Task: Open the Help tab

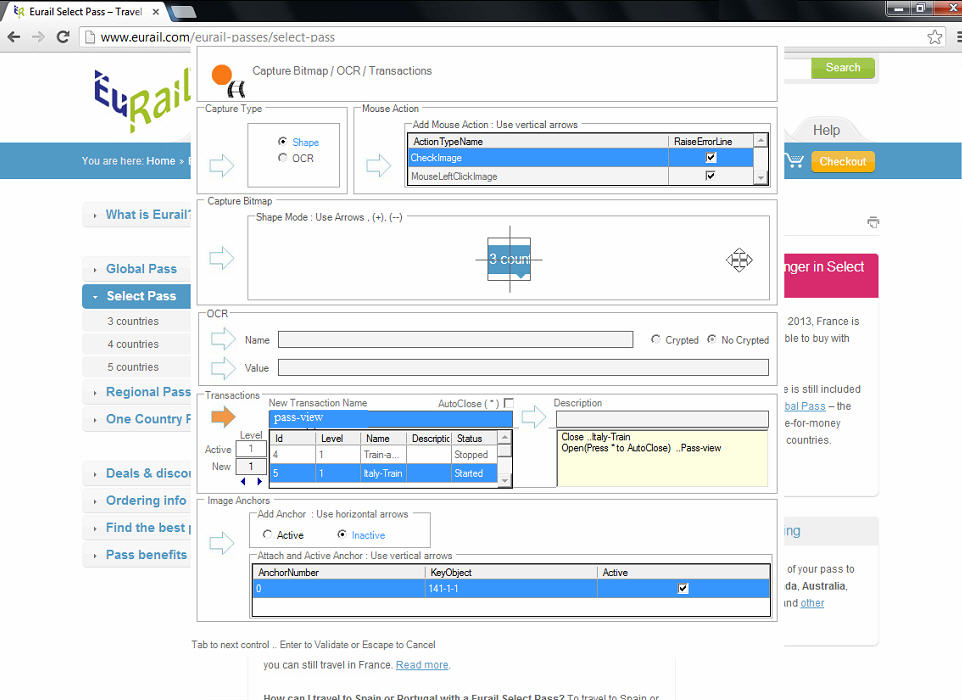Action: pos(826,130)
